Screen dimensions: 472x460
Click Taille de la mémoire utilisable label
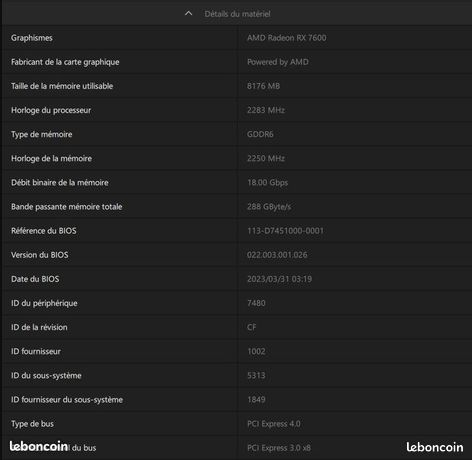point(62,86)
